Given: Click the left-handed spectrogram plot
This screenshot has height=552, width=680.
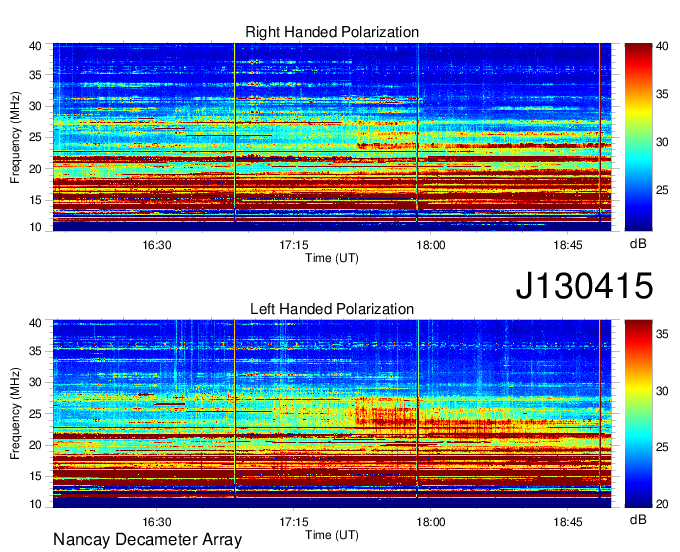Looking at the screenshot, I should [332, 414].
